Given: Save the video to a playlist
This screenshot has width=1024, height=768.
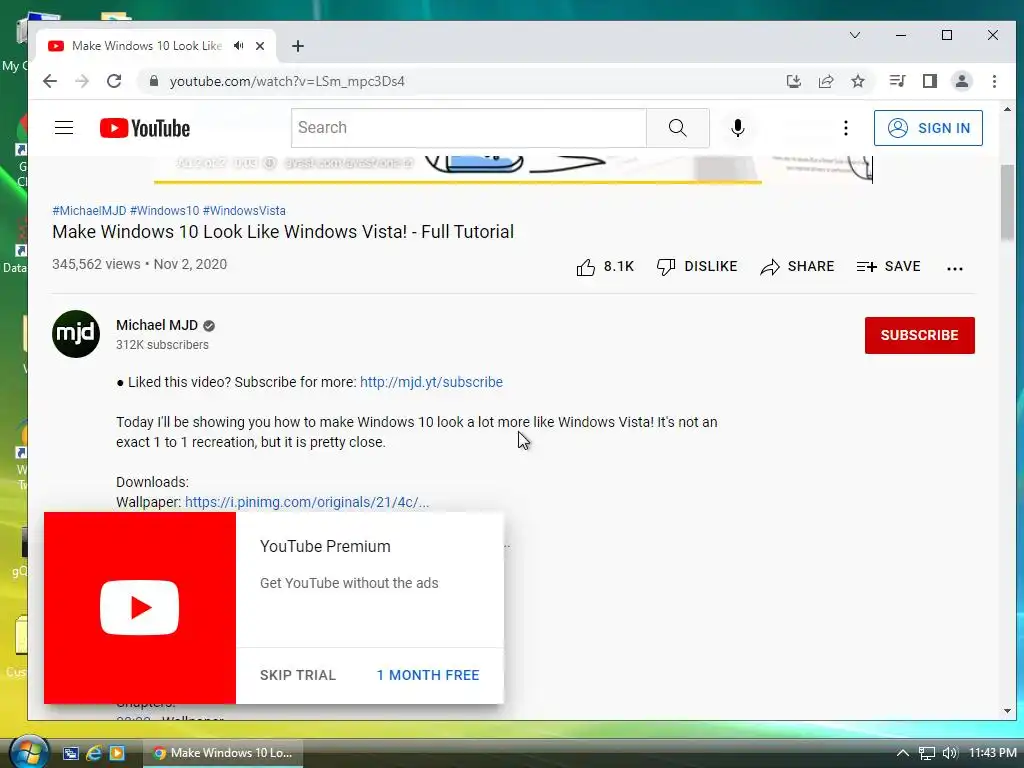Looking at the screenshot, I should click(x=889, y=266).
